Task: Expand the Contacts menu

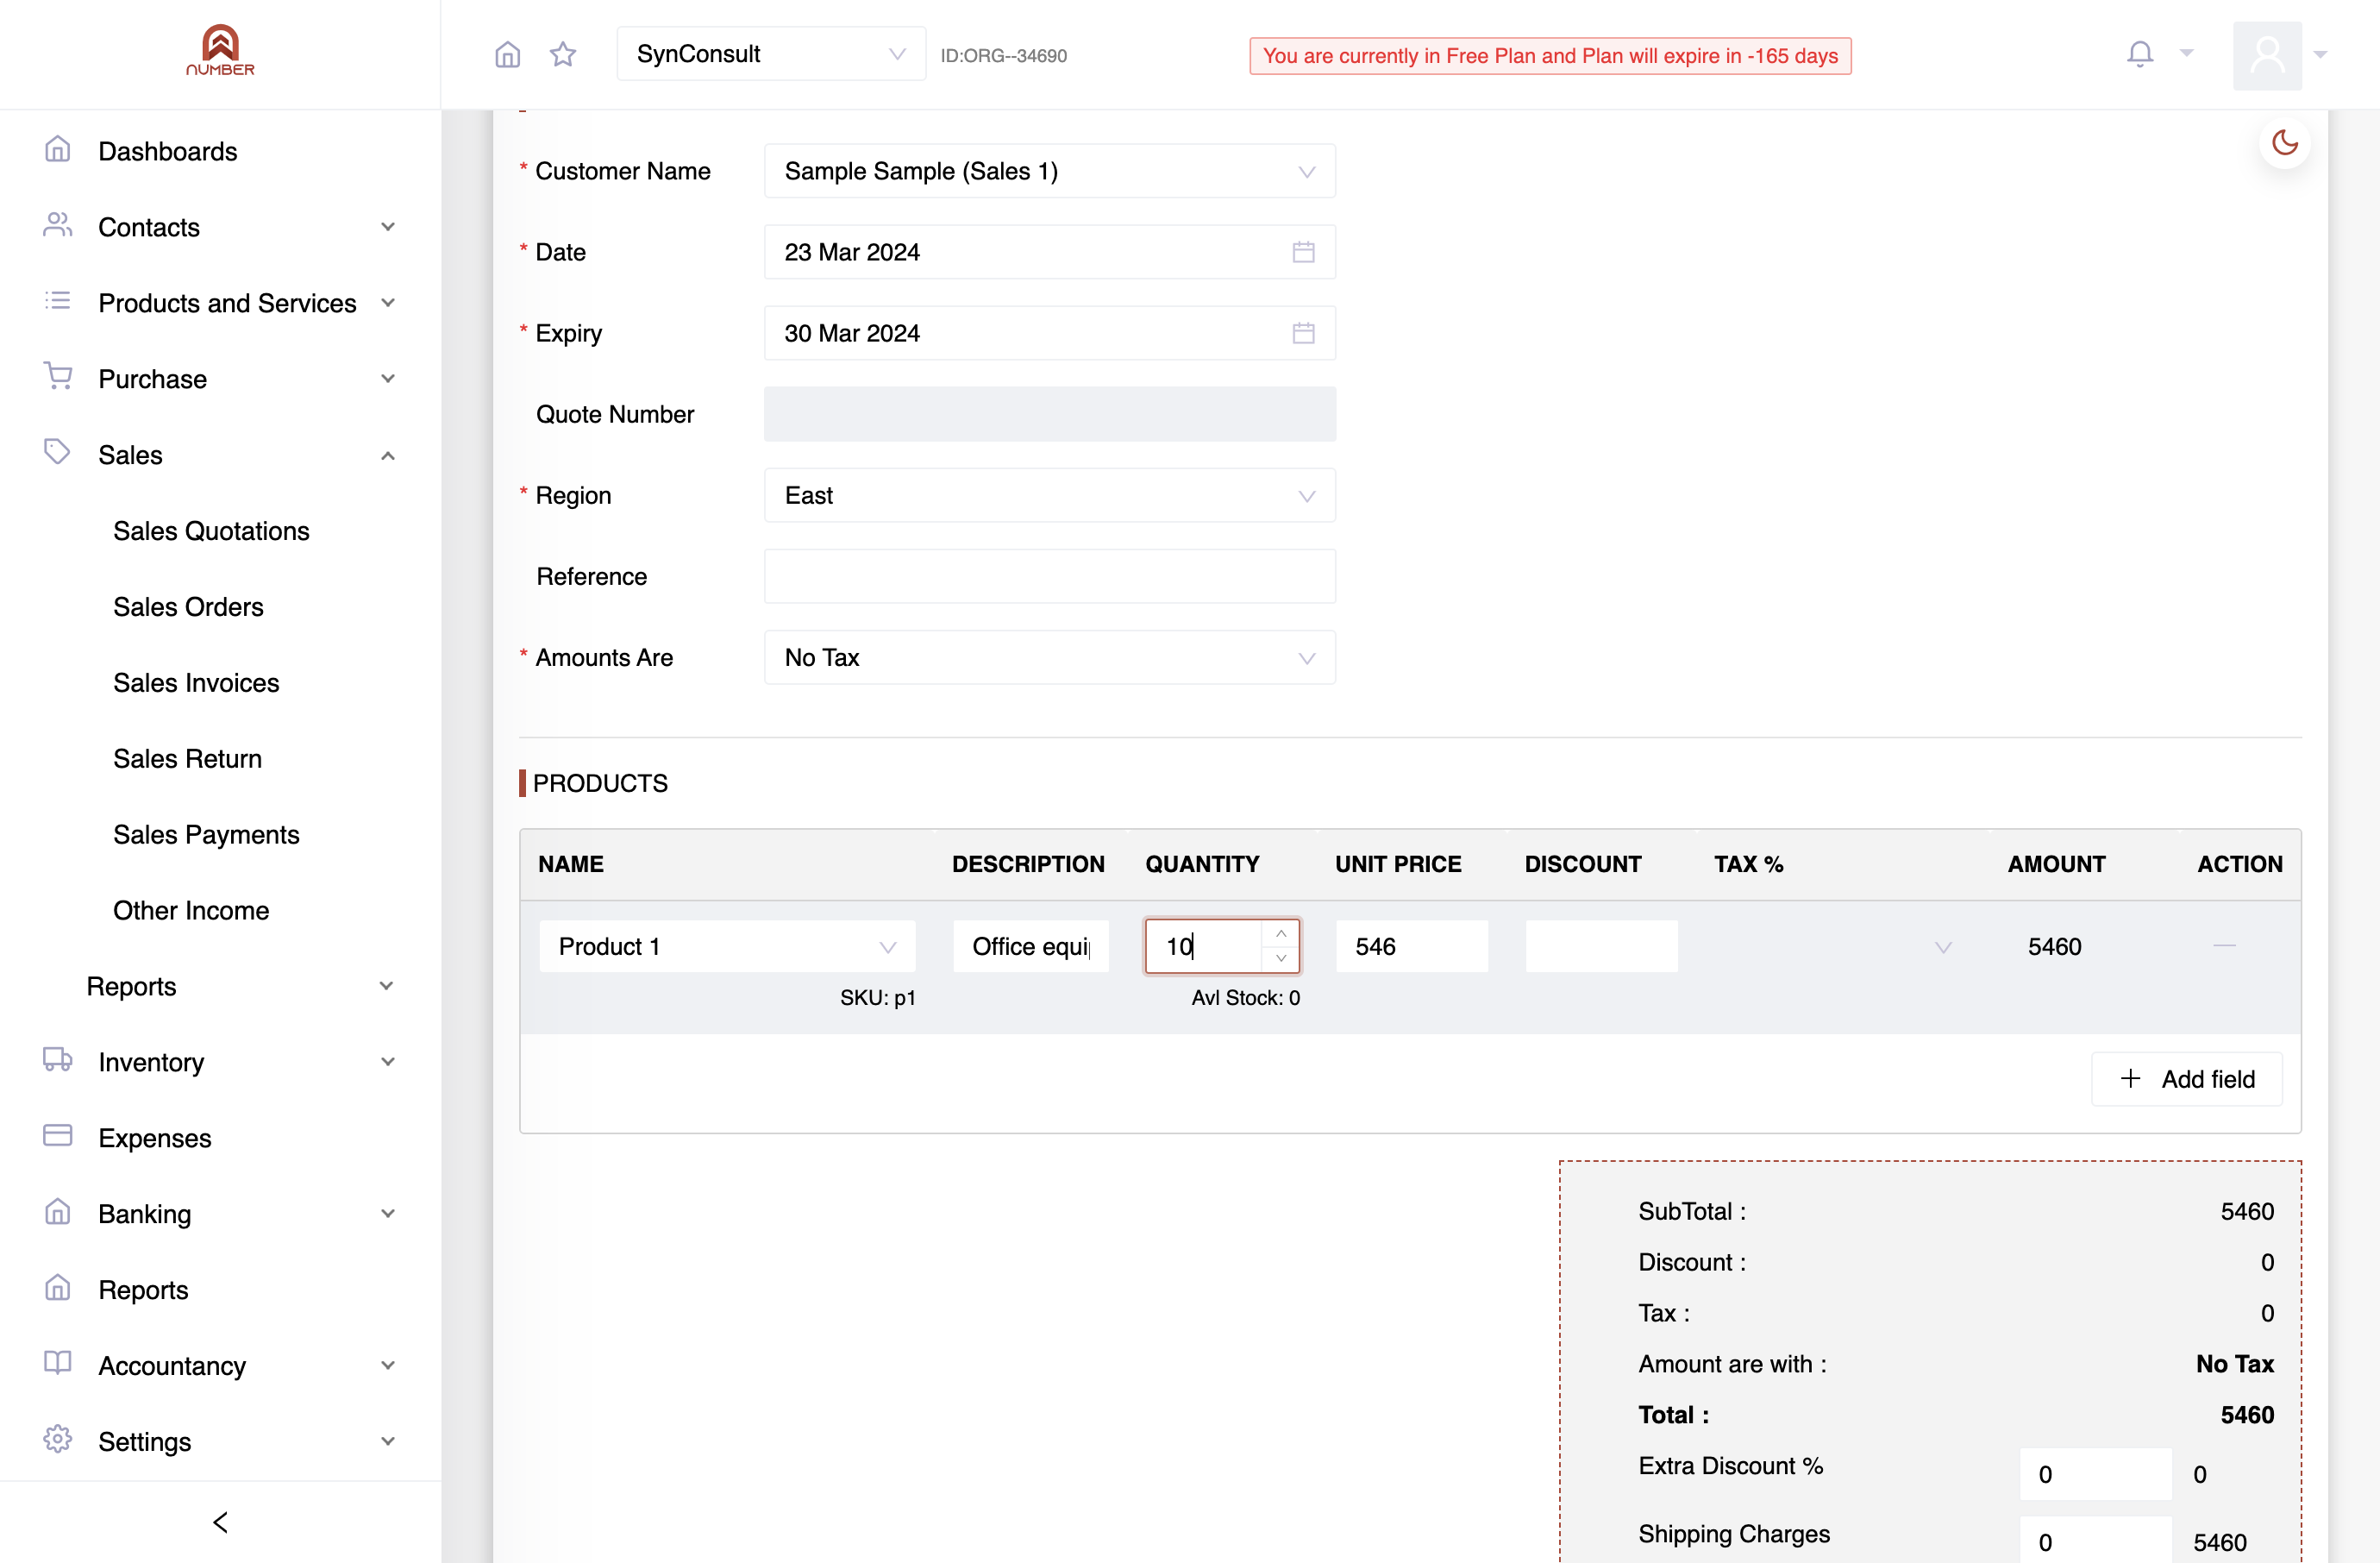Action: click(x=220, y=227)
